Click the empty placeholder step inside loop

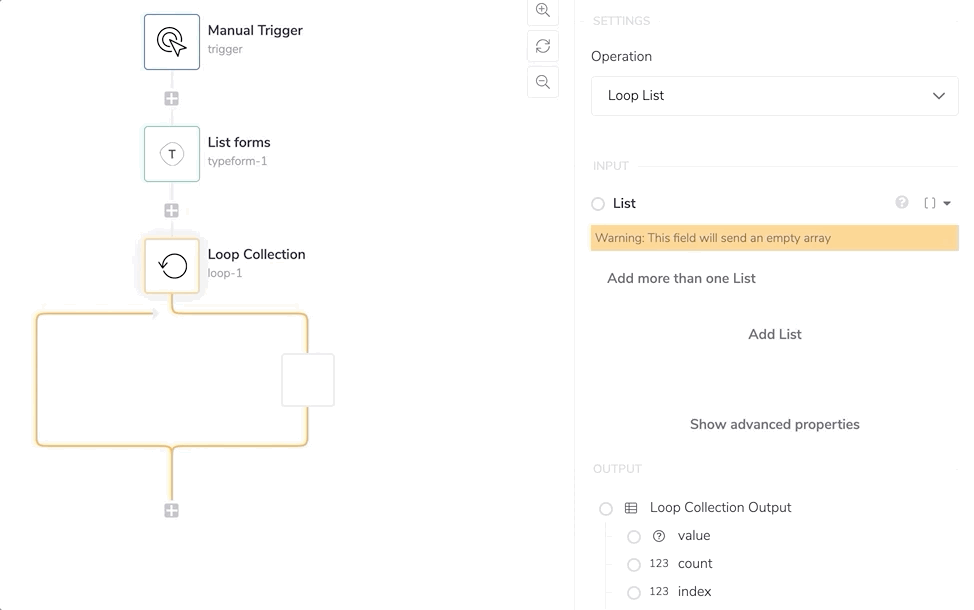point(308,380)
